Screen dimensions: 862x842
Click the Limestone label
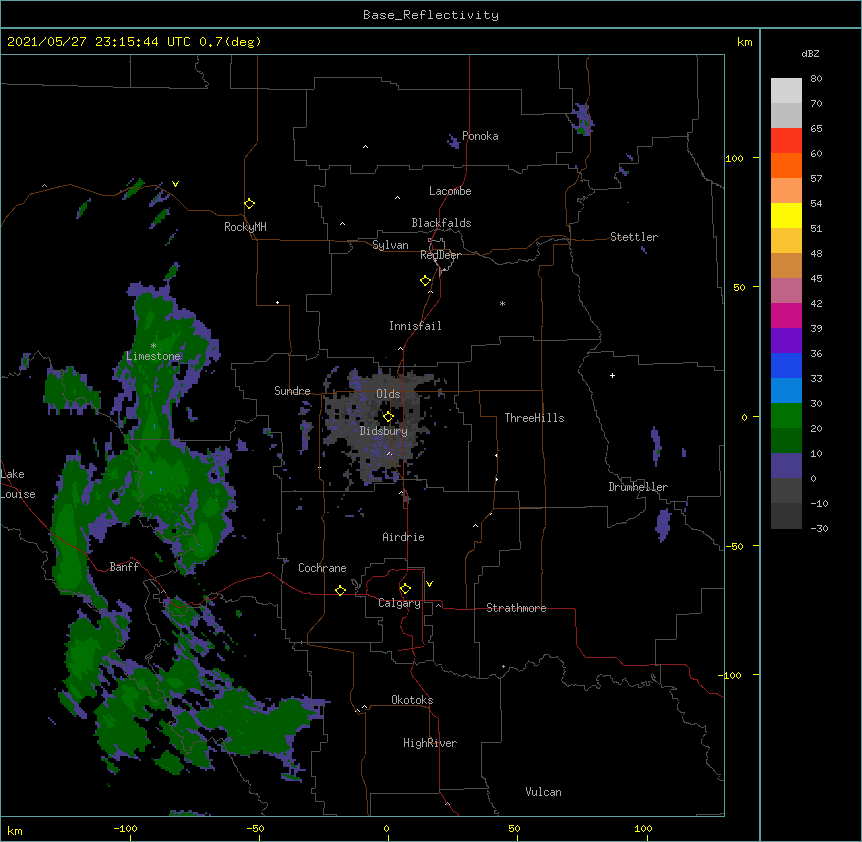[x=153, y=356]
